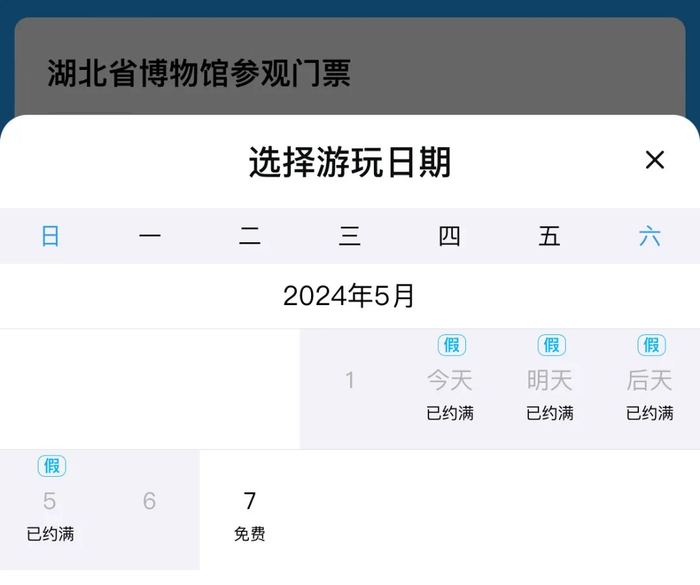Click the 三 weekday header
This screenshot has width=700, height=585.
click(350, 236)
